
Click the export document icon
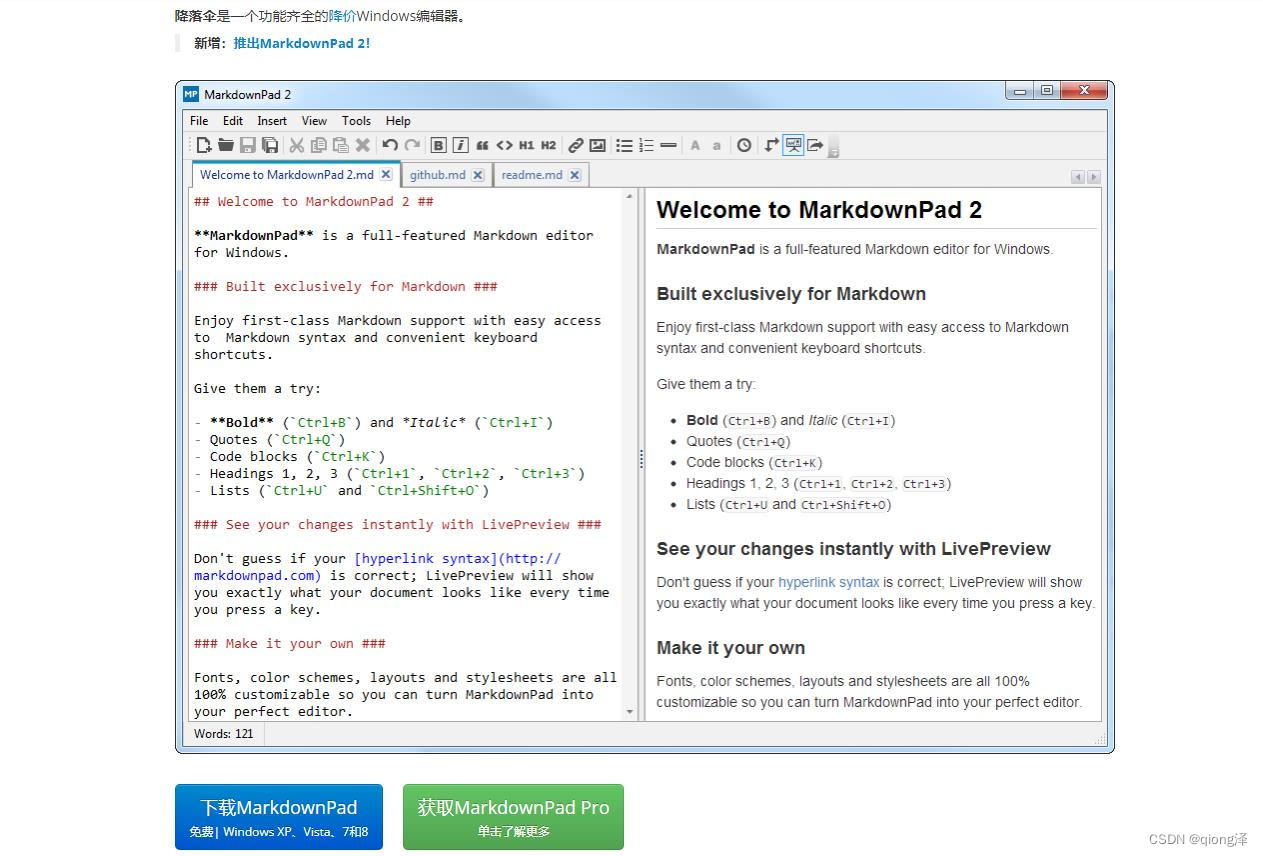coord(815,145)
